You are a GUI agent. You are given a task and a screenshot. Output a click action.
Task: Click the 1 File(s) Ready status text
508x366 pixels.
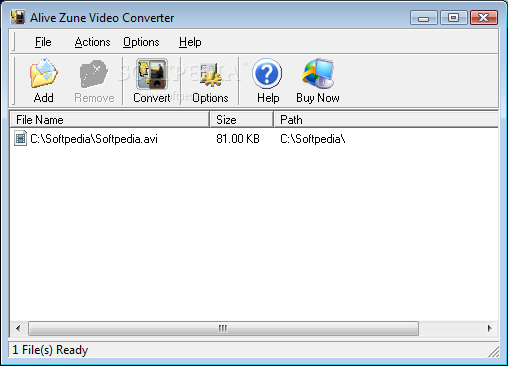pos(50,350)
